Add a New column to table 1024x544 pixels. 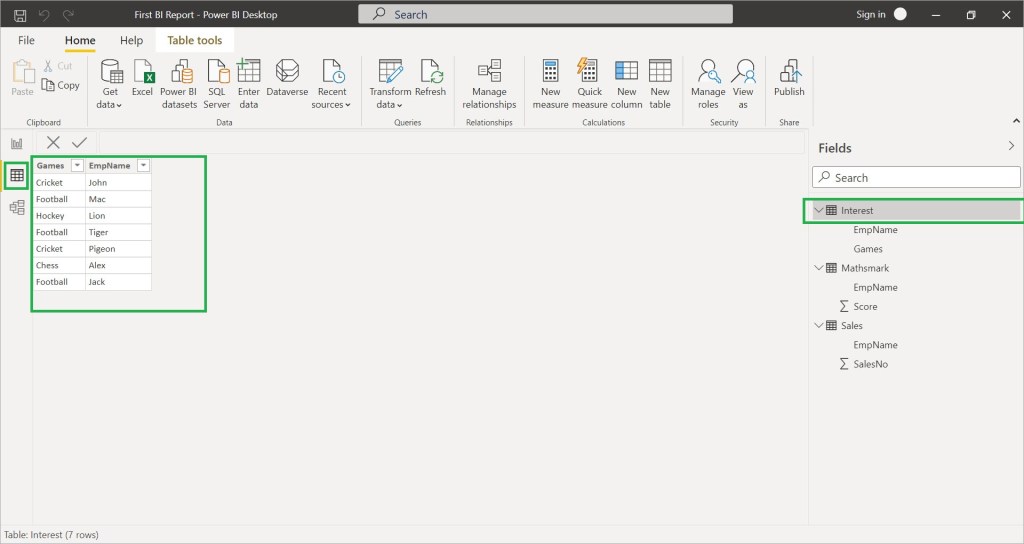[x=626, y=84]
